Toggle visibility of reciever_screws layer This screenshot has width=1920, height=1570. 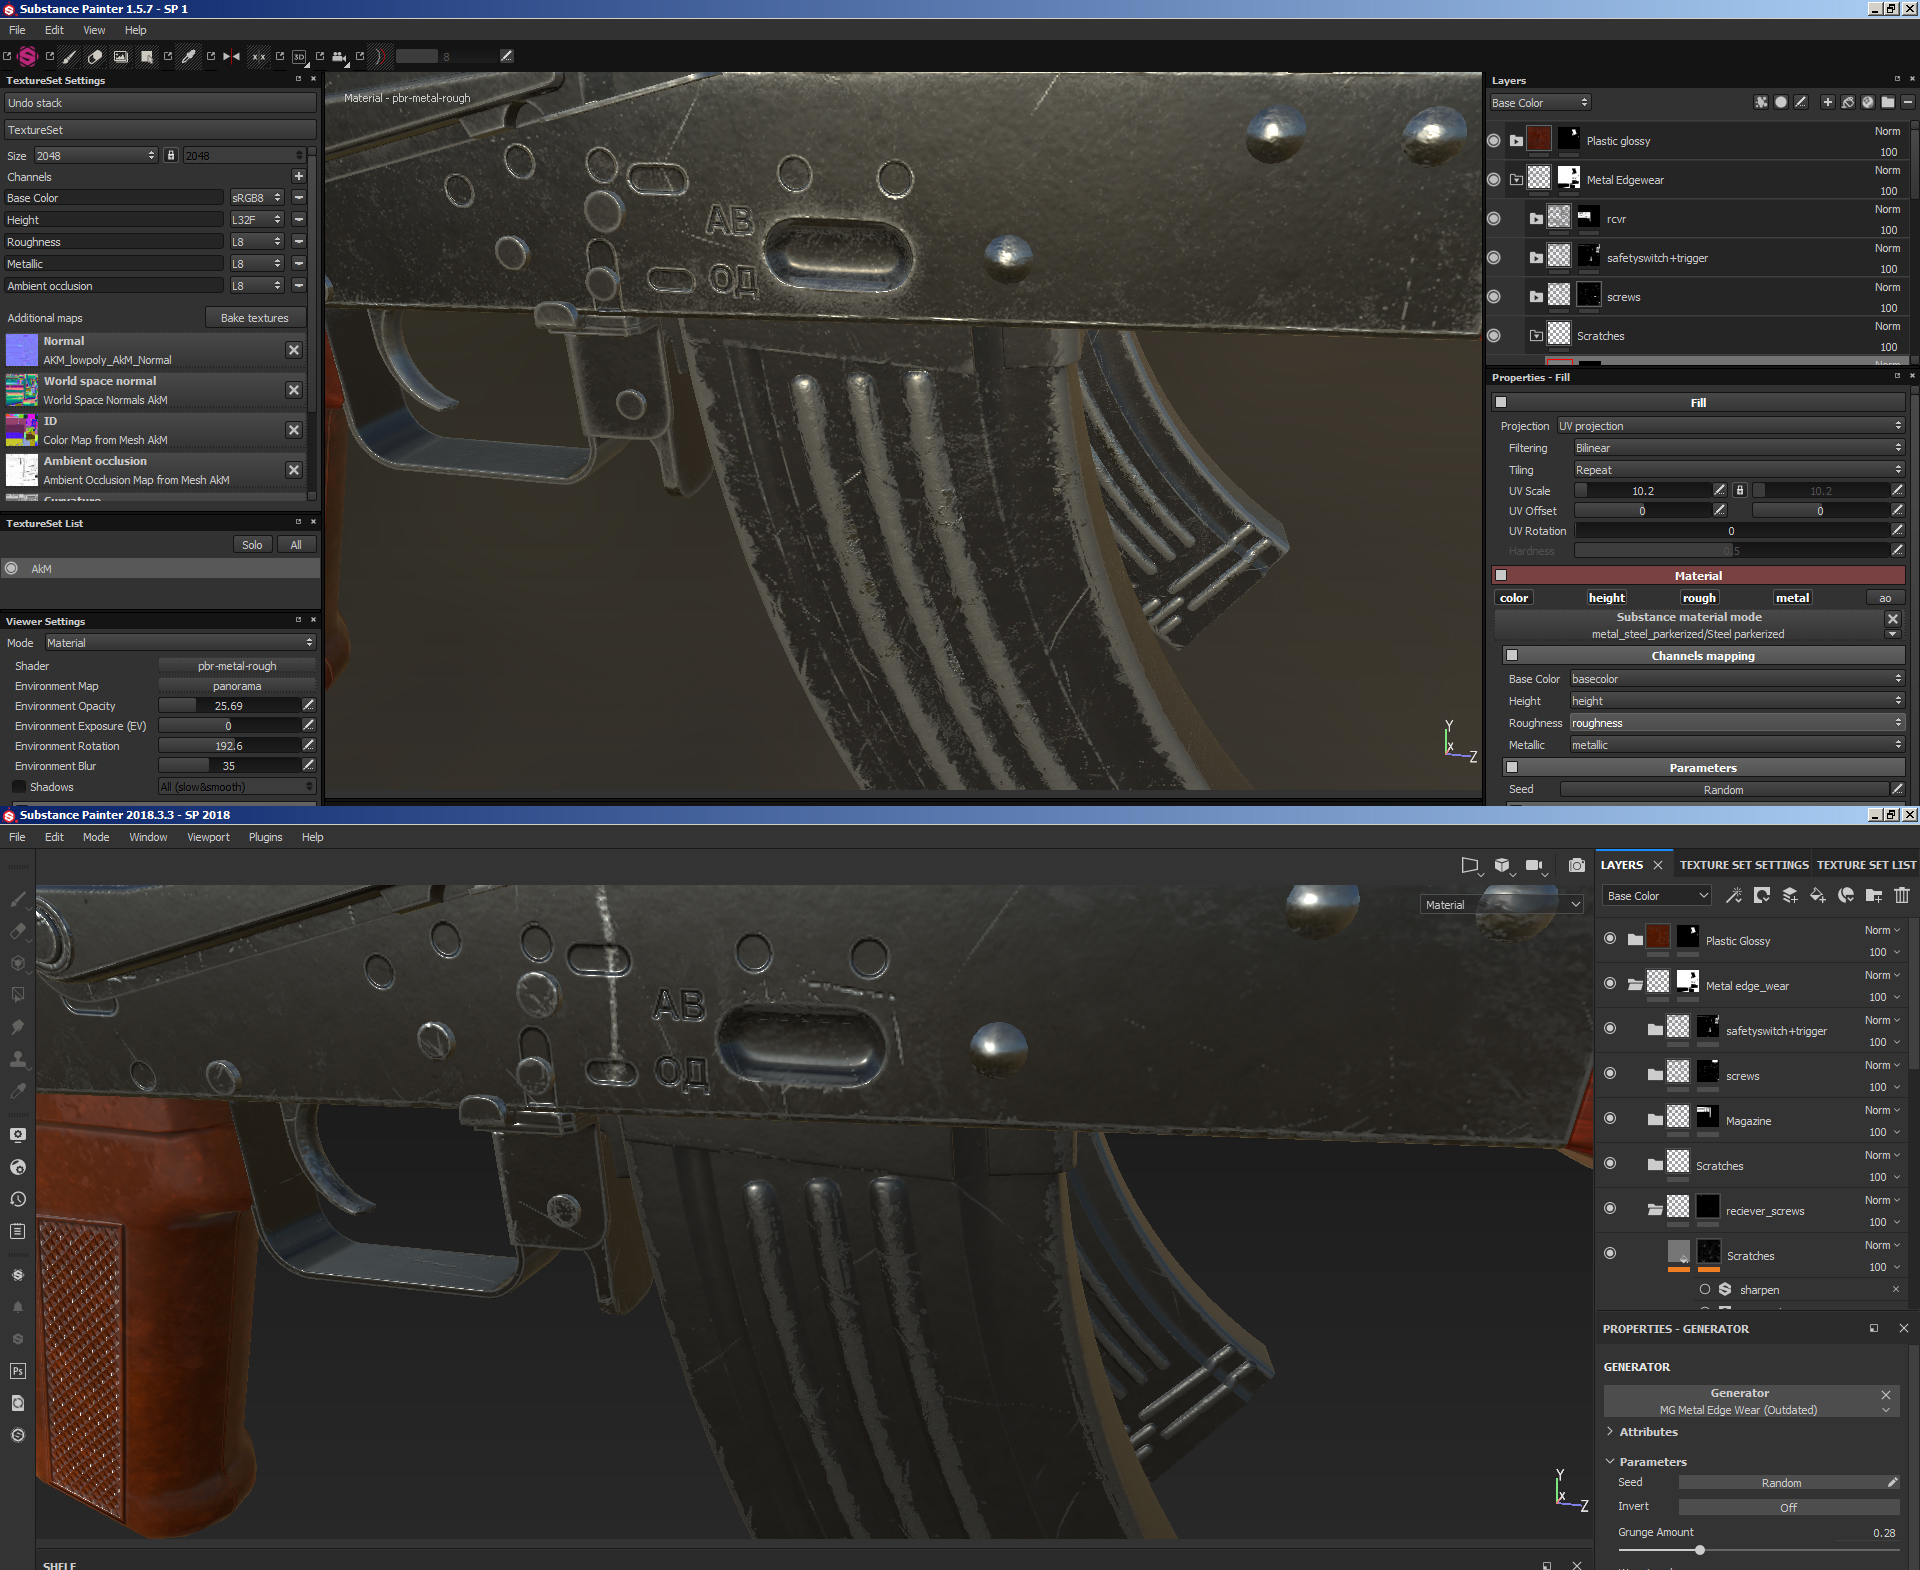pyautogui.click(x=1610, y=1209)
